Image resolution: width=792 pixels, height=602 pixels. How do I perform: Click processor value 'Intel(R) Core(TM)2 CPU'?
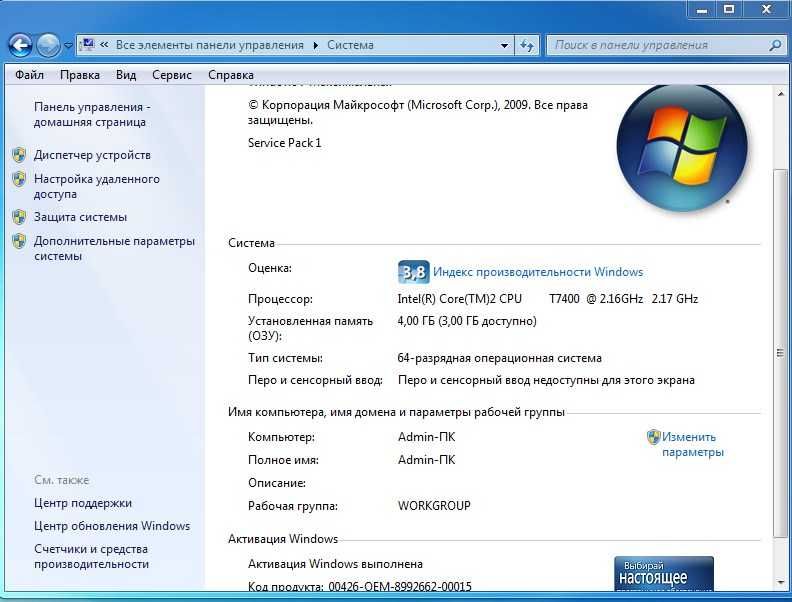pyautogui.click(x=460, y=299)
